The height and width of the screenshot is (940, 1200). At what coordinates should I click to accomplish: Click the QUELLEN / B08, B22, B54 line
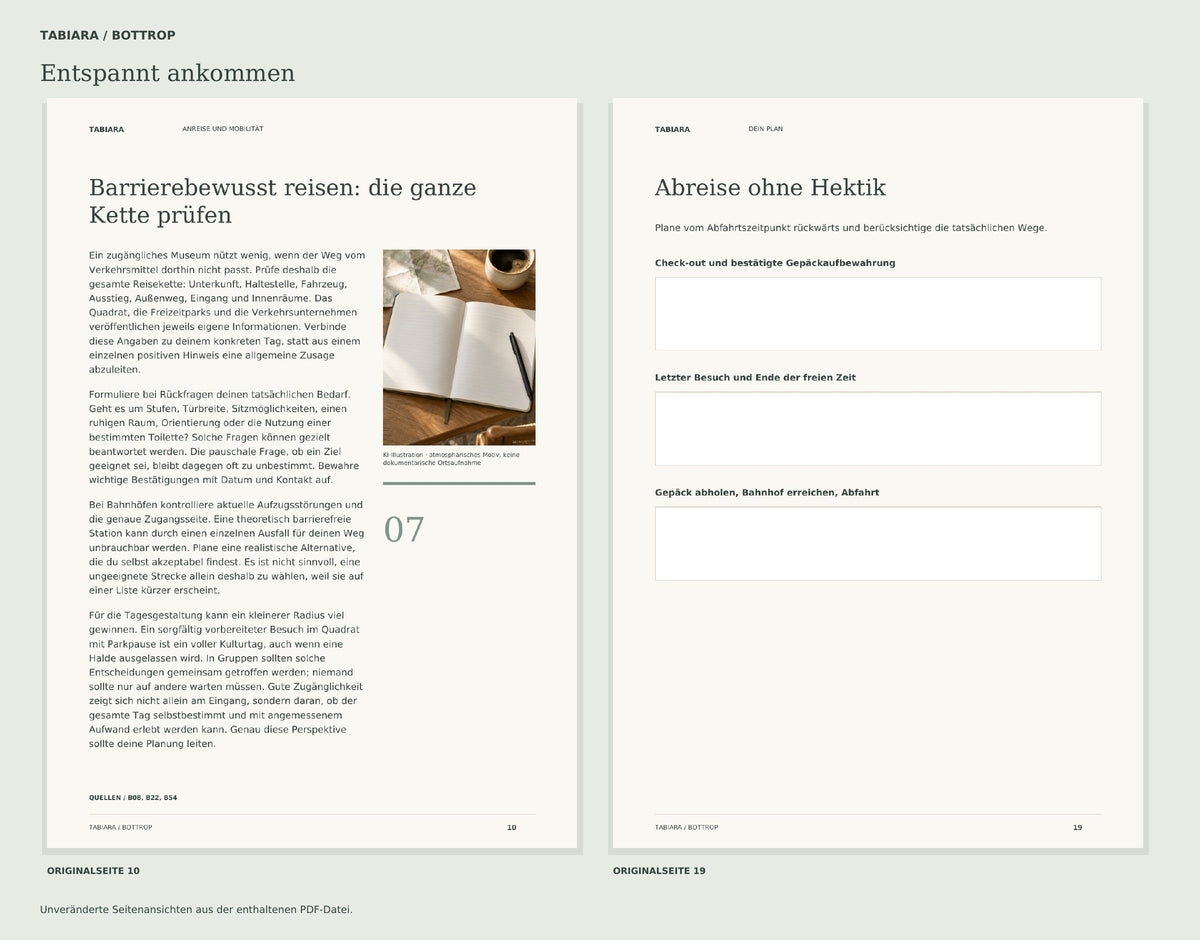pyautogui.click(x=133, y=798)
